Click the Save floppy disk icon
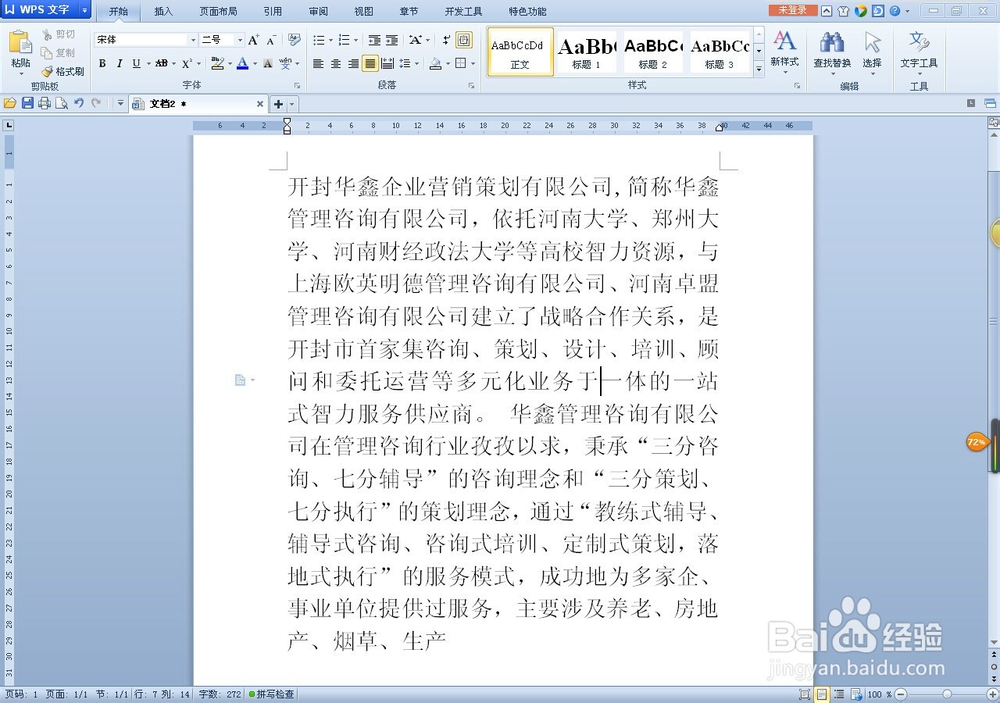Viewport: 1000px width, 703px height. pos(27,103)
